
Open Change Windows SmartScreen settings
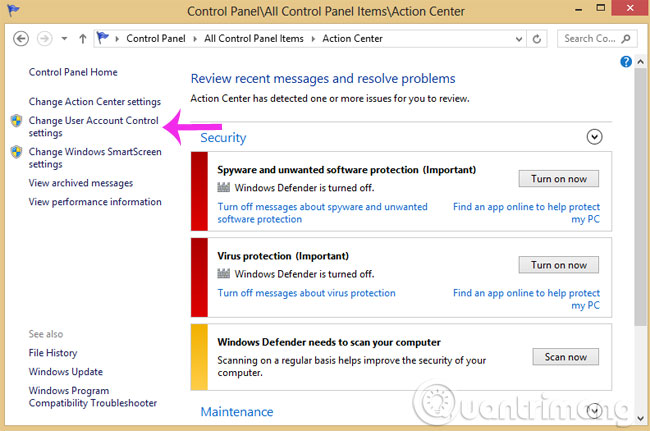pos(95,158)
